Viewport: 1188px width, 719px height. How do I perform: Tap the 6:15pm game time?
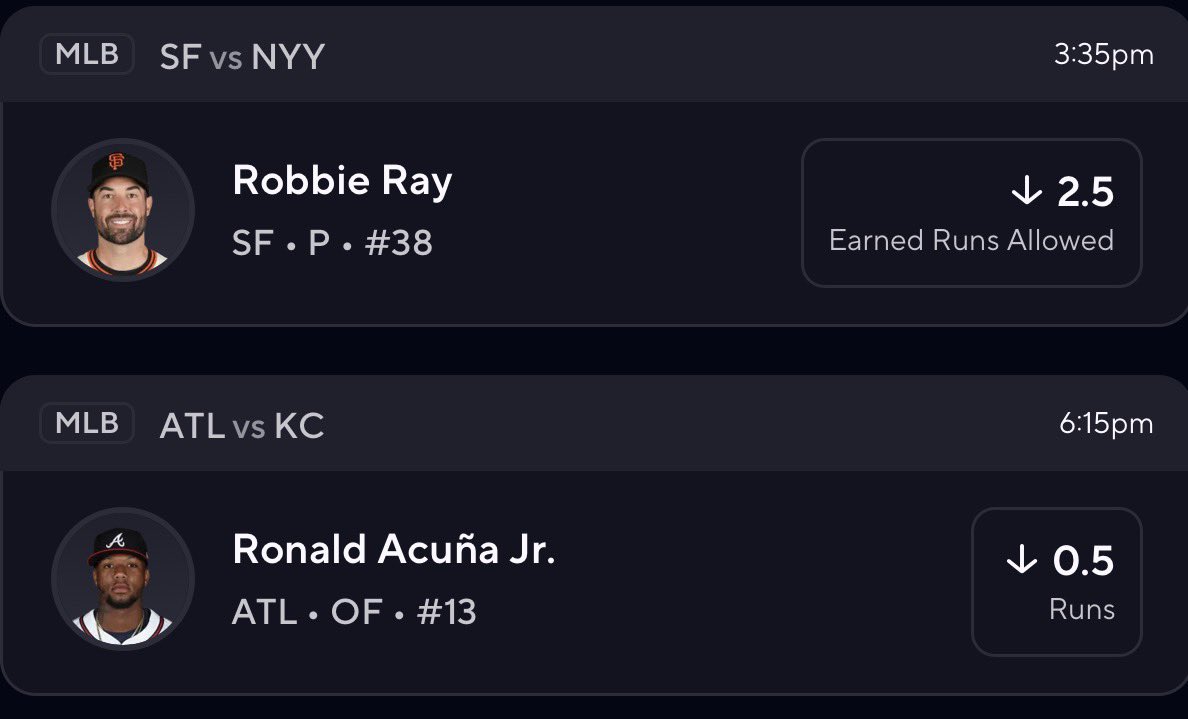pyautogui.click(x=1105, y=424)
